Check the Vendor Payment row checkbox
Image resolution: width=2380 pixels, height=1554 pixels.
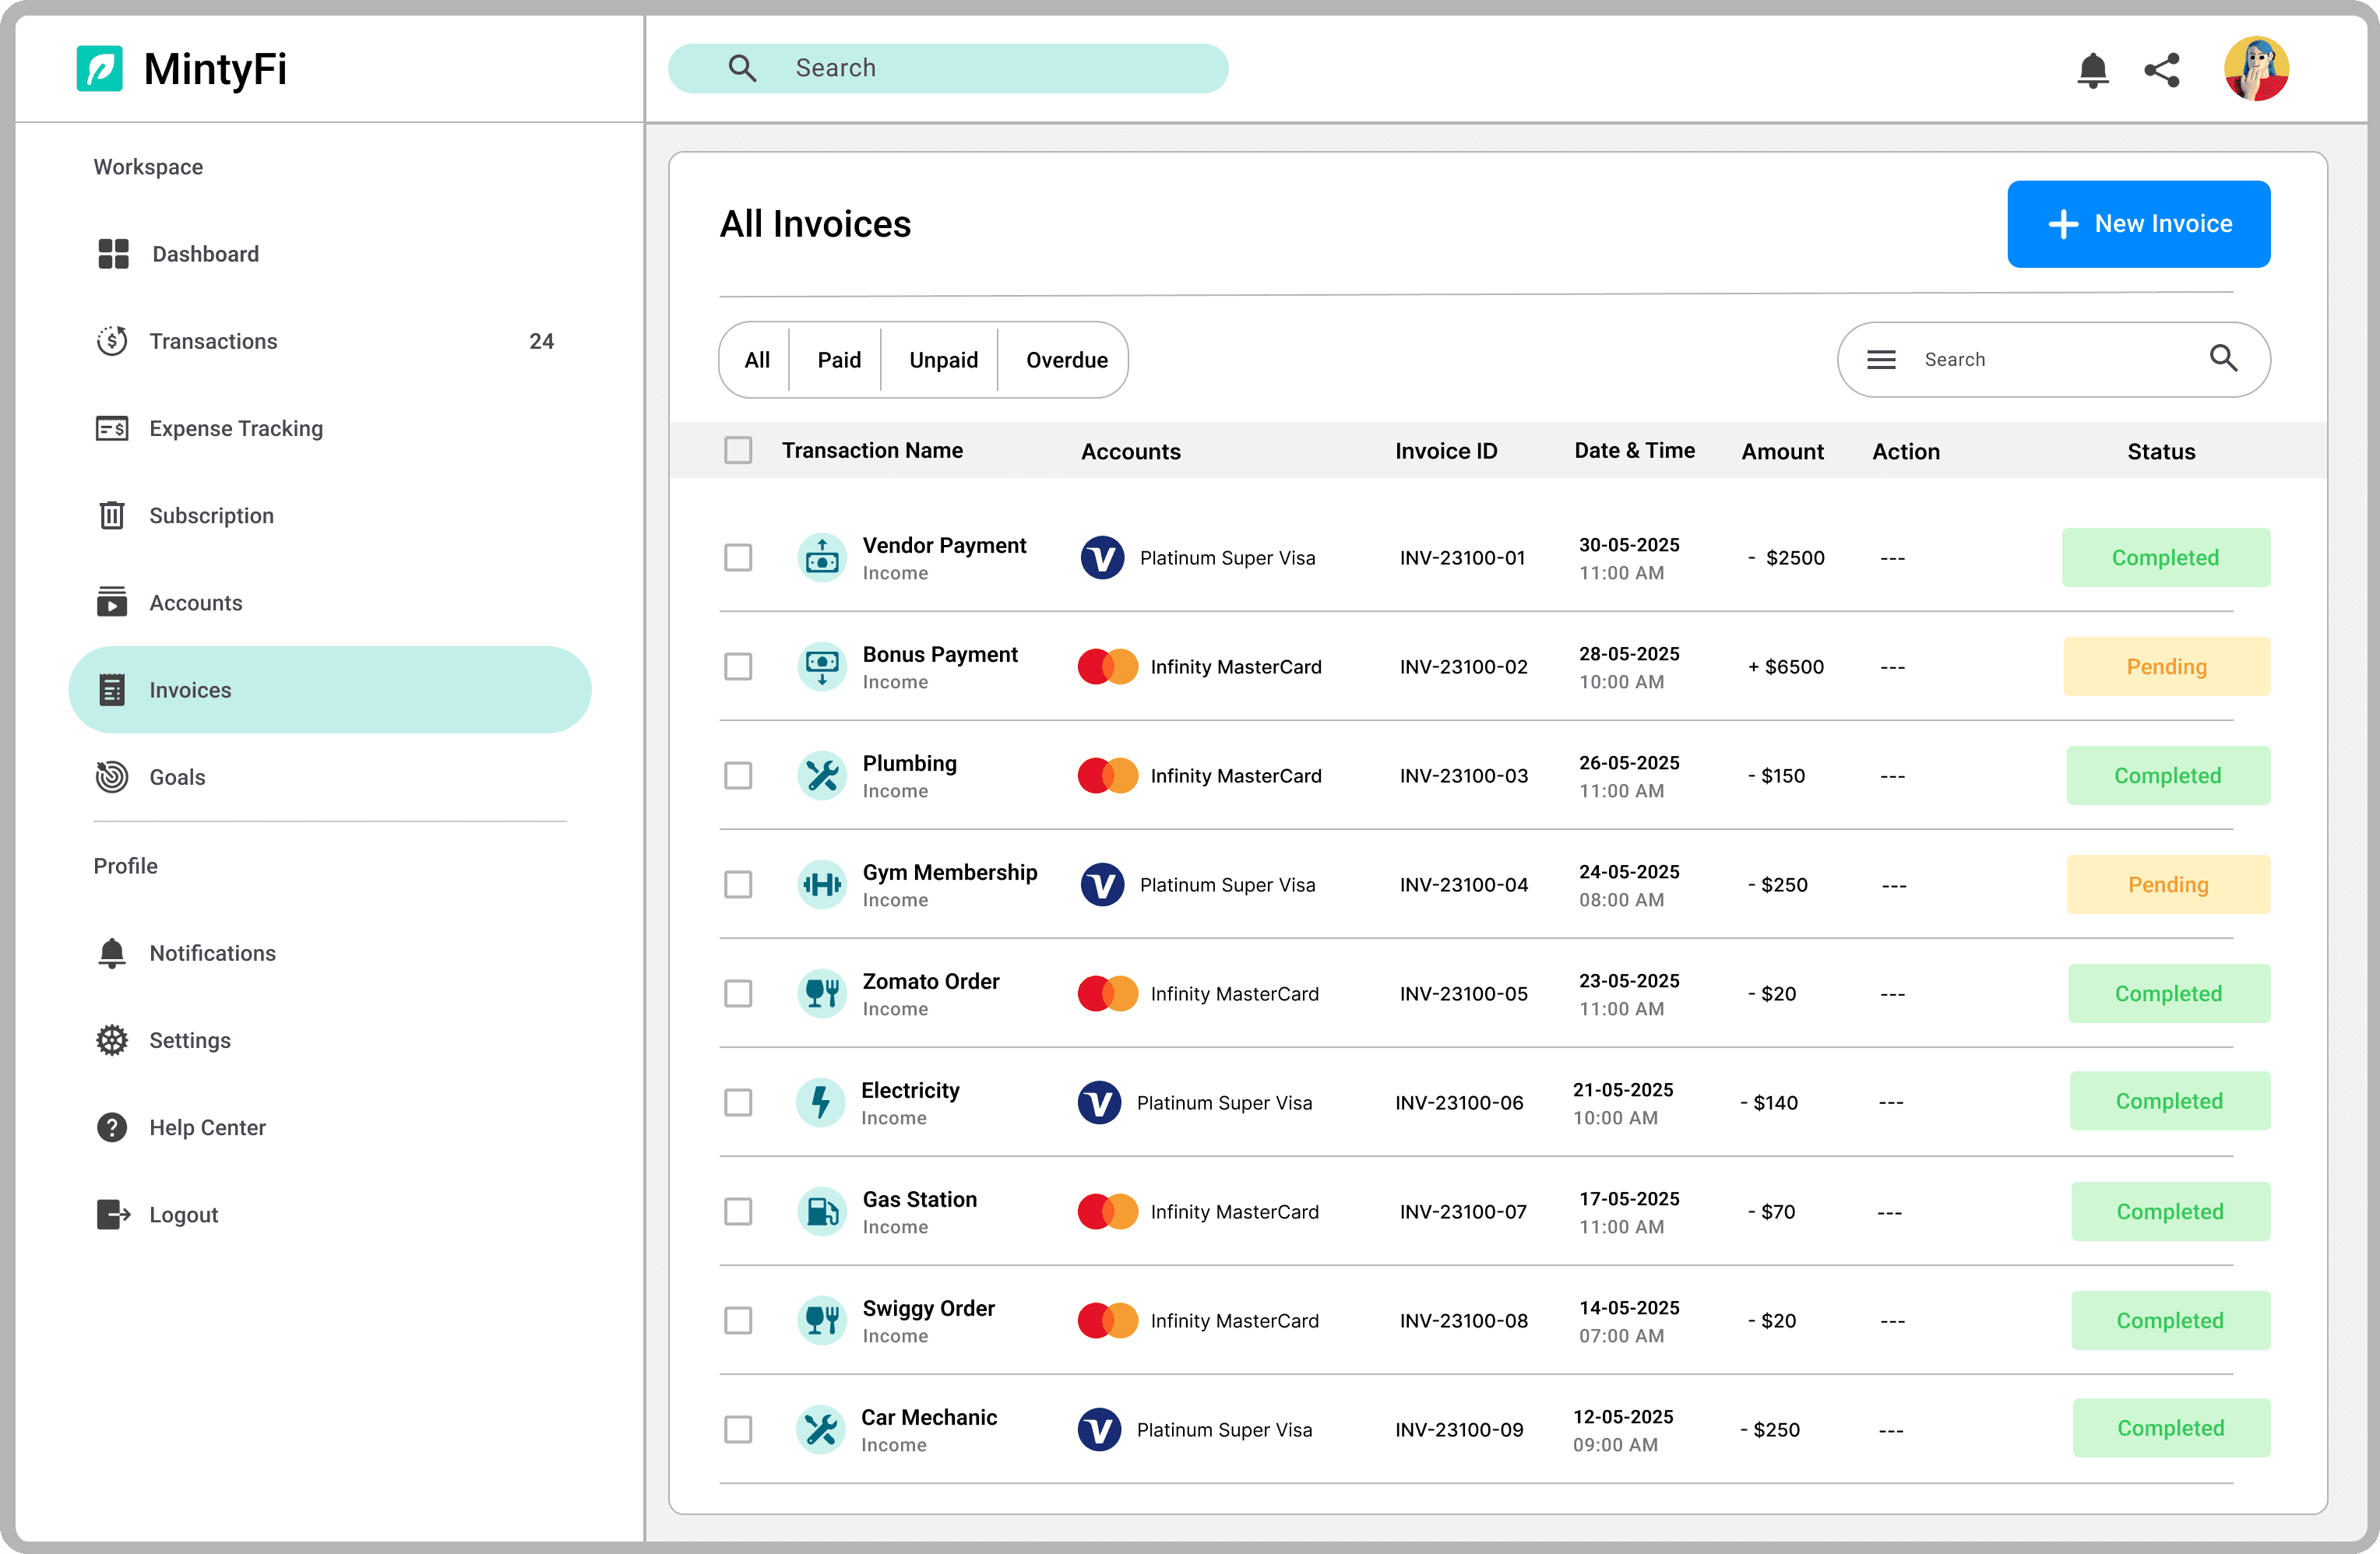(x=738, y=557)
